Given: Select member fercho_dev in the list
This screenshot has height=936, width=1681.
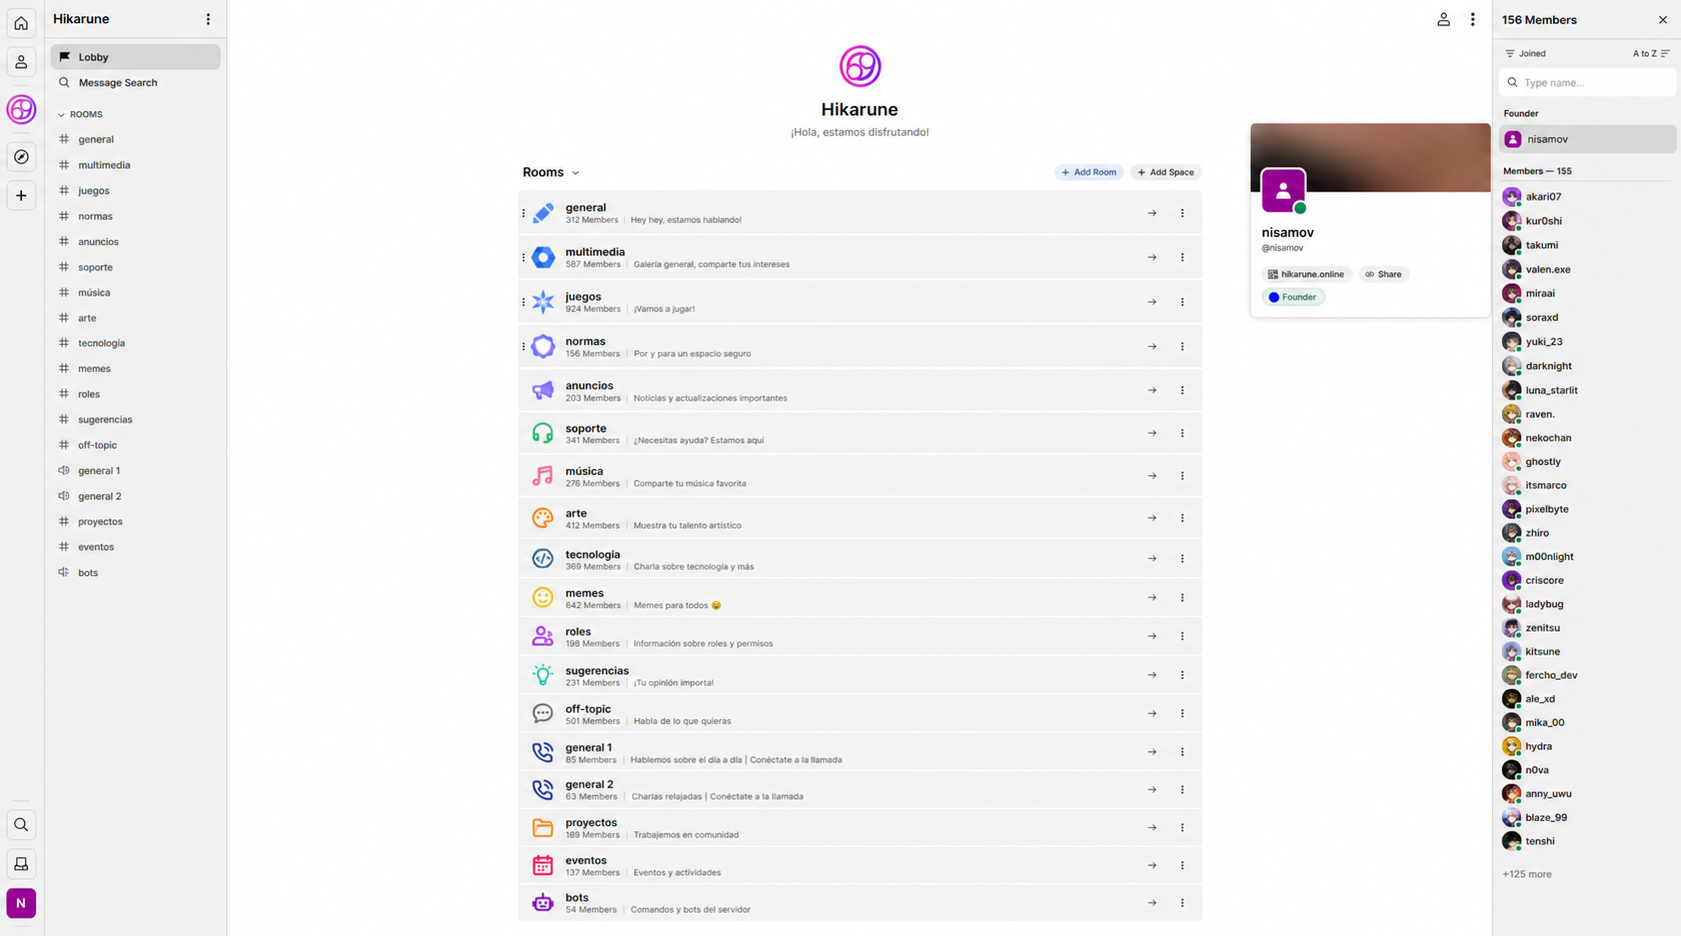Looking at the screenshot, I should click(1587, 675).
